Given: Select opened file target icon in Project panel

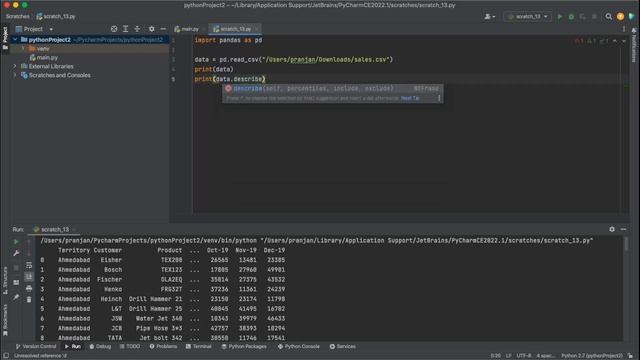Looking at the screenshot, I should [114, 29].
